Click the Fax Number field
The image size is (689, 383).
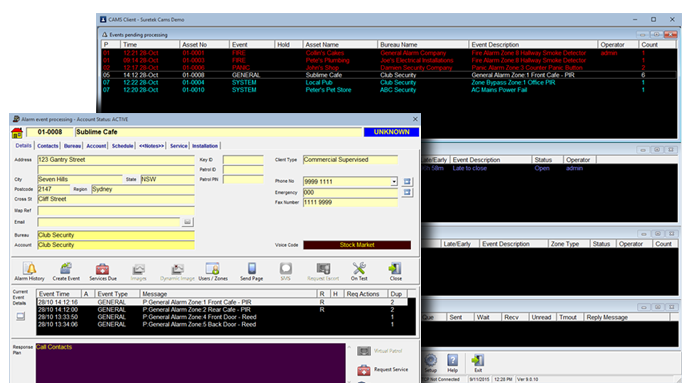tap(350, 202)
